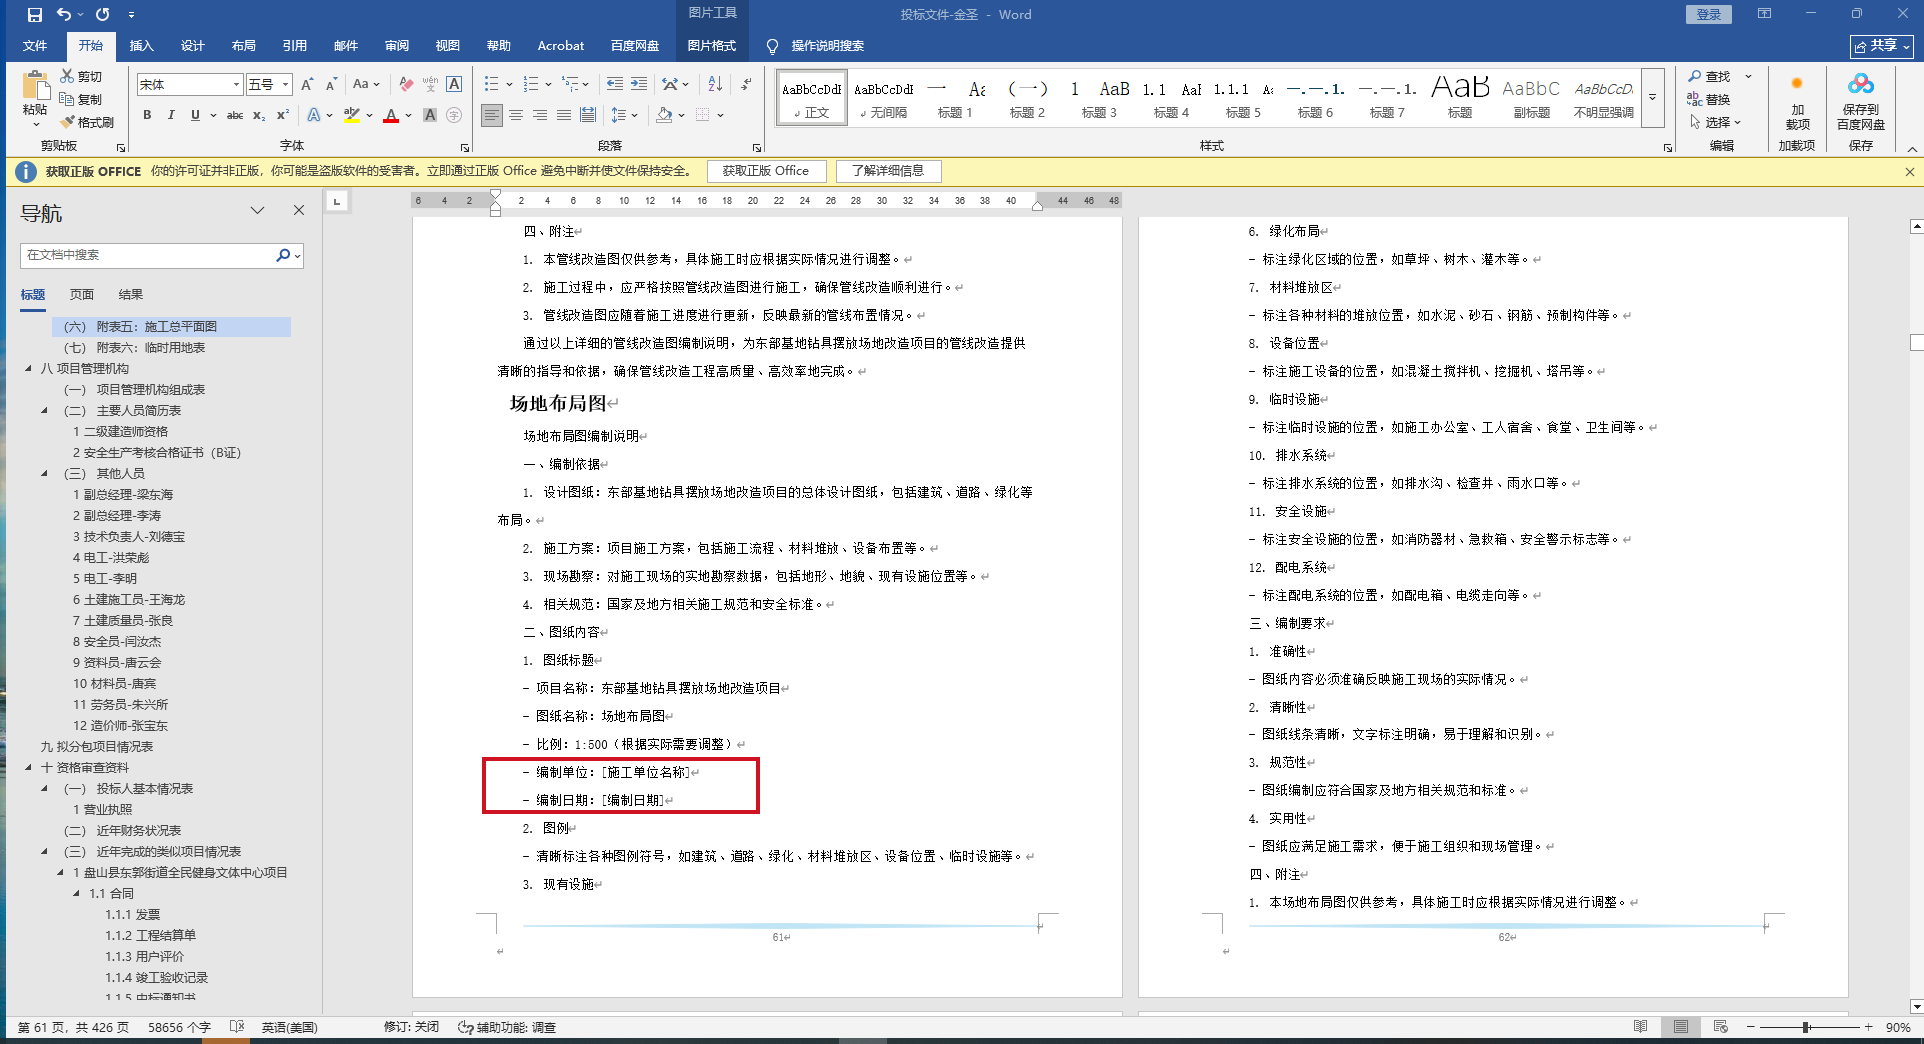Image resolution: width=1924 pixels, height=1044 pixels.
Task: Redo the last action
Action: pos(102,15)
